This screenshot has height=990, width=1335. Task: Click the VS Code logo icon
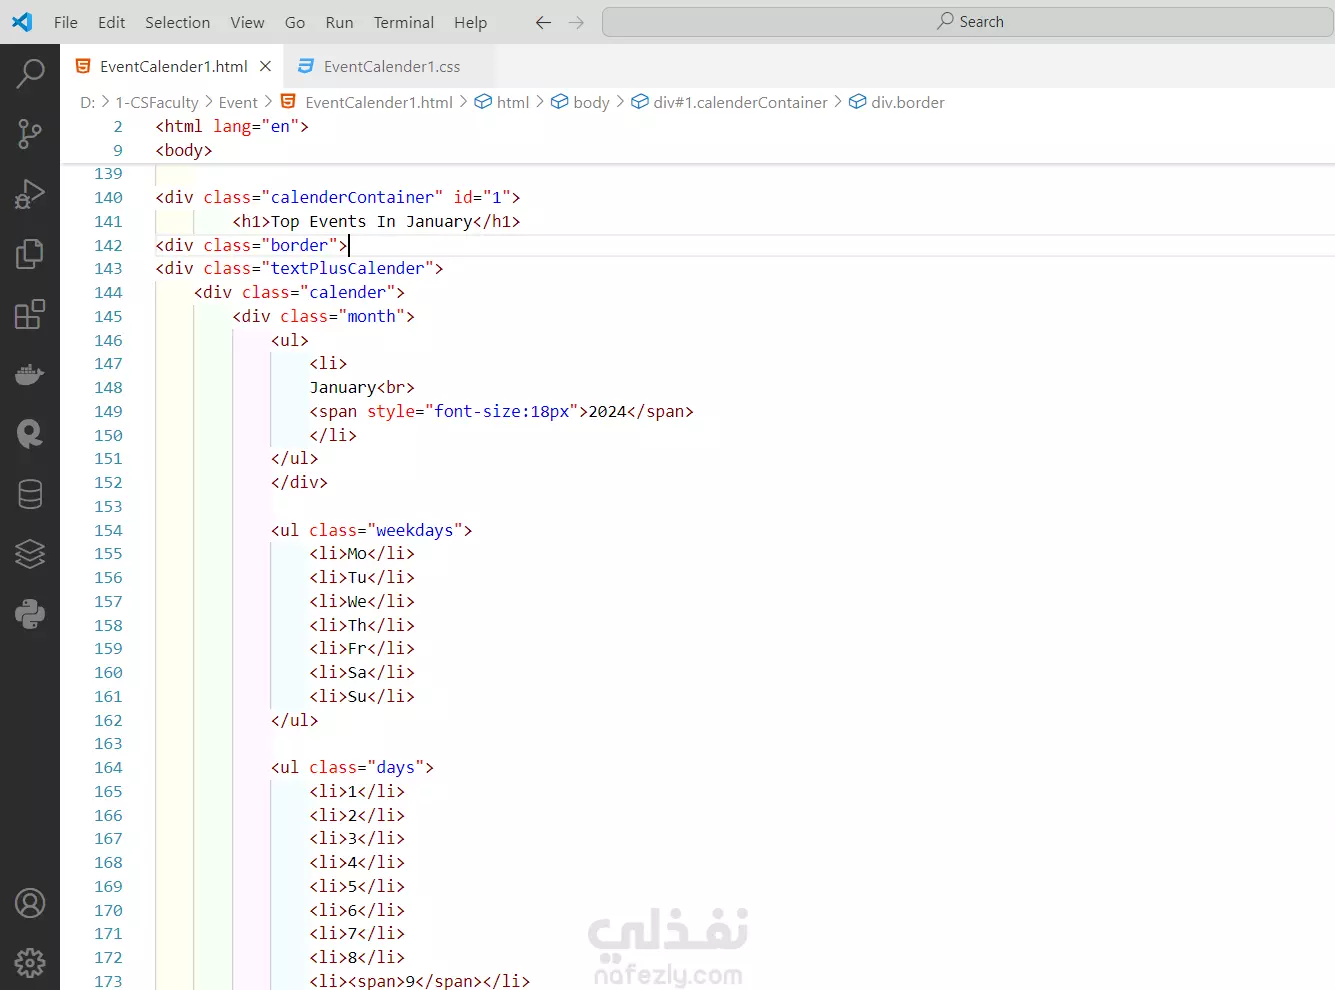(22, 22)
